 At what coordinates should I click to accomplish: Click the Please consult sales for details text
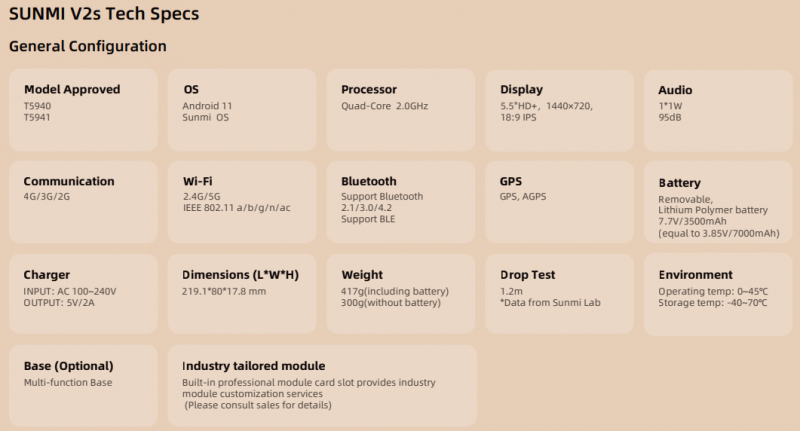coord(258,405)
